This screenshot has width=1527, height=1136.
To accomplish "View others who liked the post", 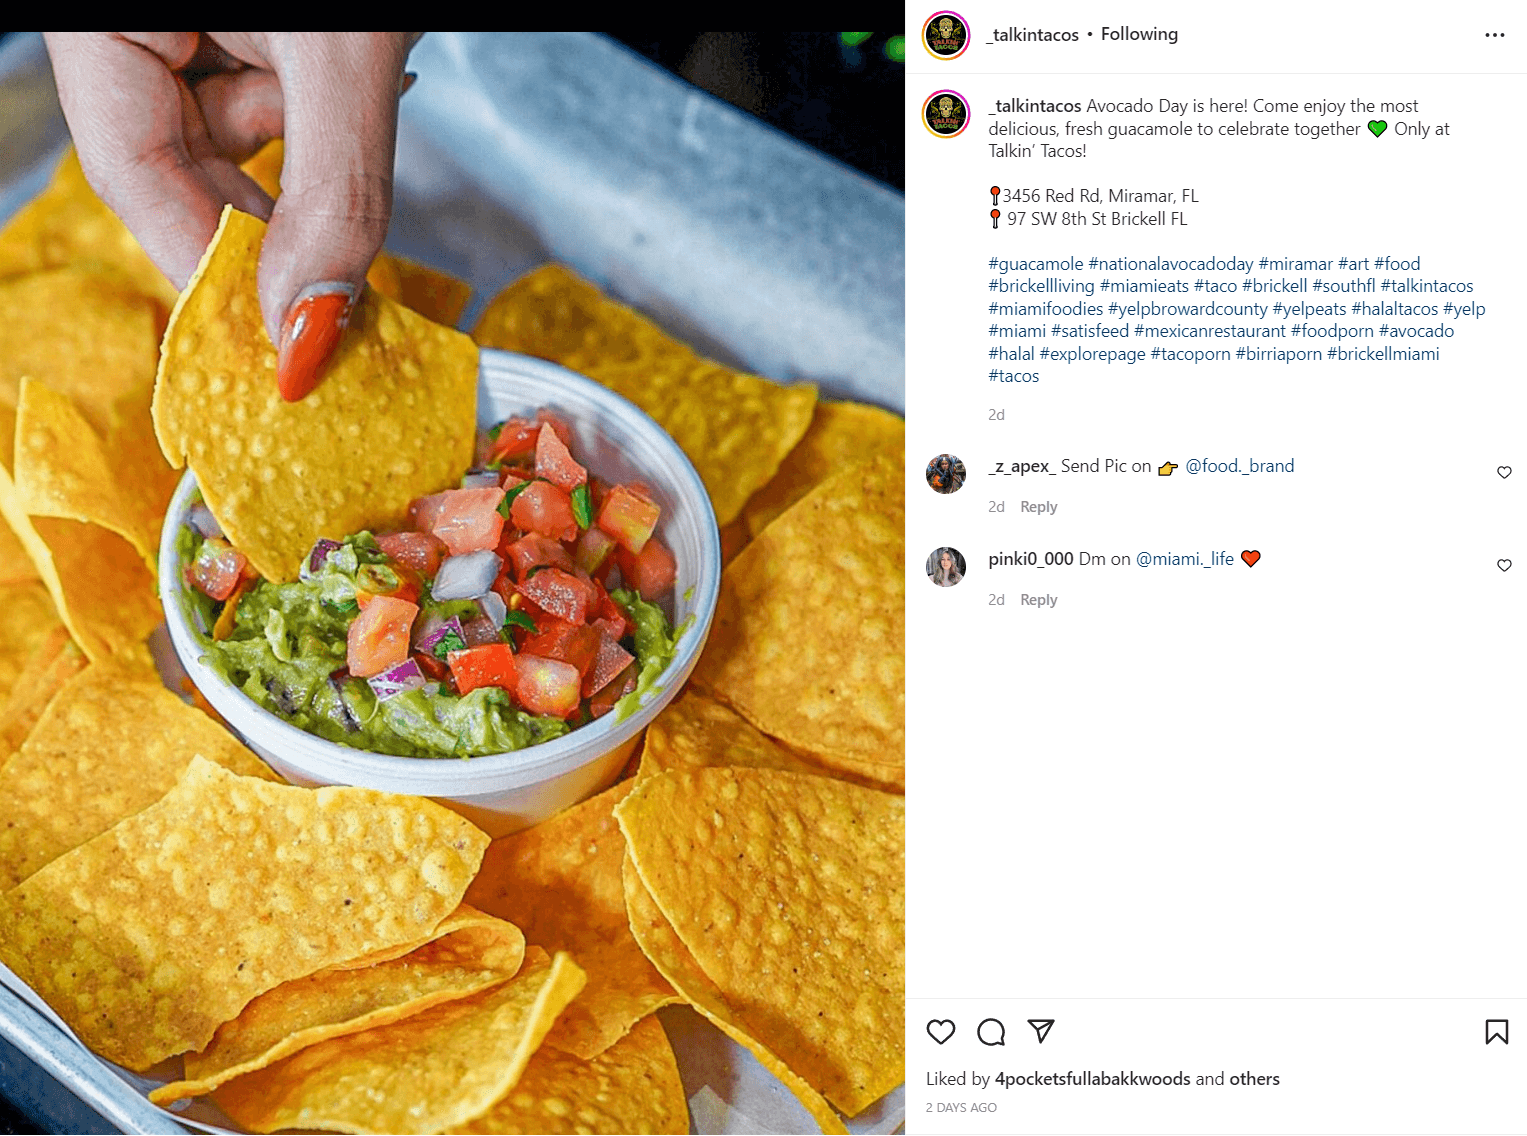I will (x=1254, y=1079).
